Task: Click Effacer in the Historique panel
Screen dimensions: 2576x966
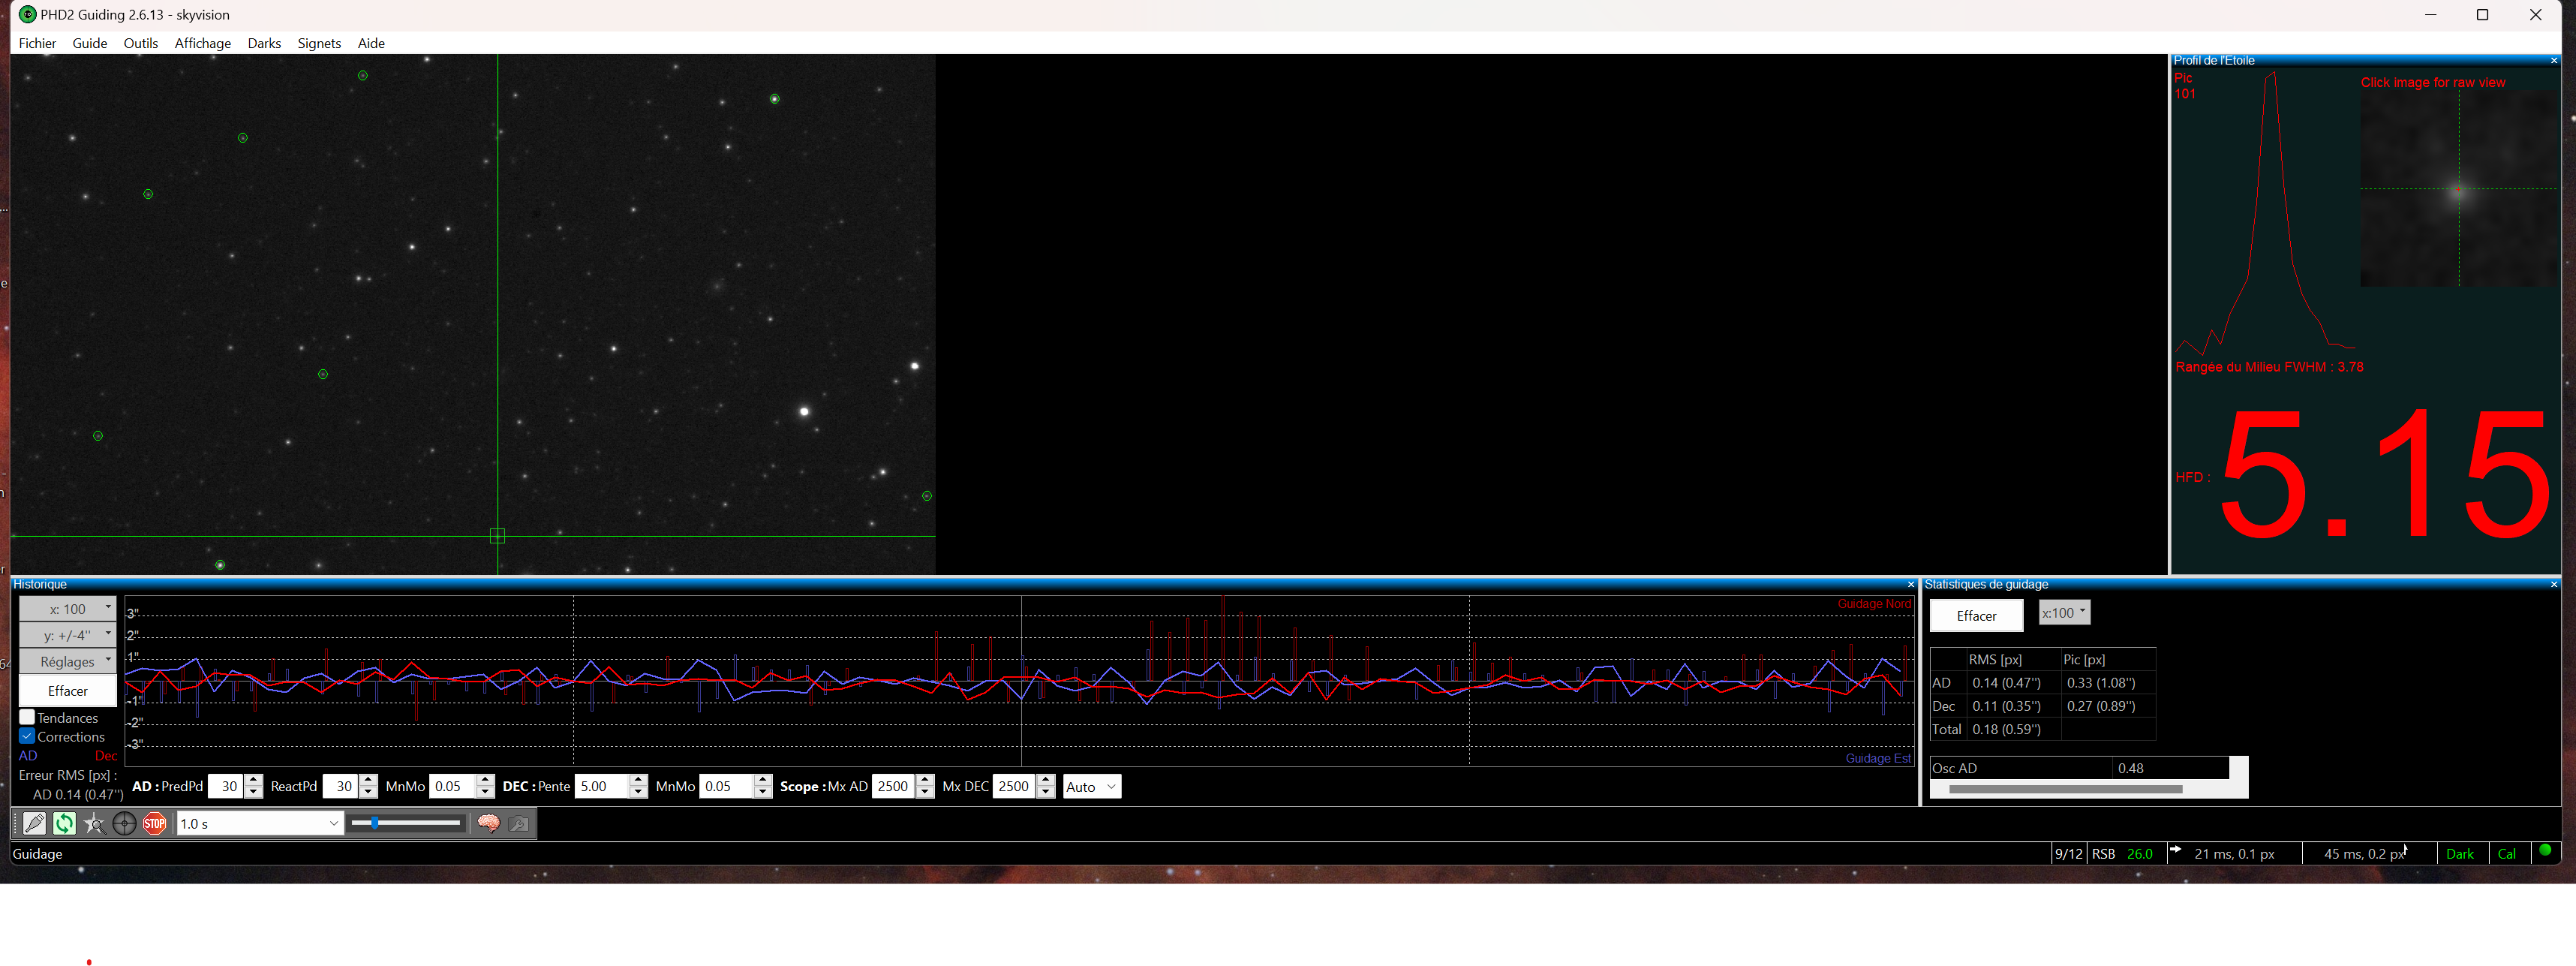Action: click(68, 691)
